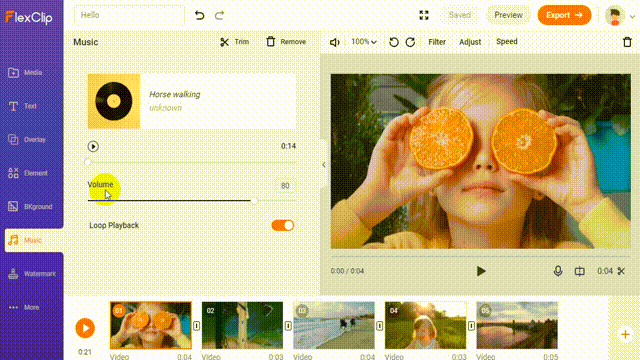Open the BKground panel in sidebar
The width and height of the screenshot is (640, 360).
click(x=30, y=207)
